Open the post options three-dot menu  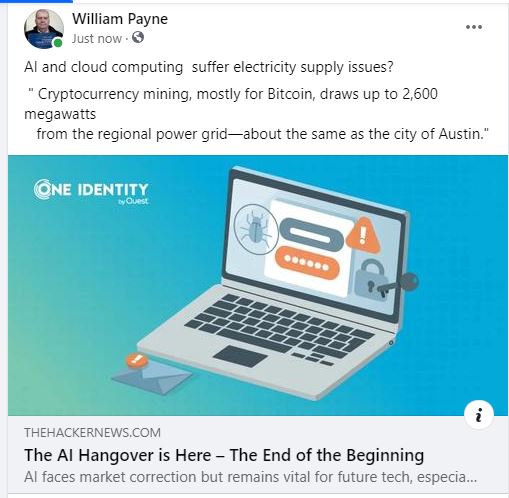474,27
